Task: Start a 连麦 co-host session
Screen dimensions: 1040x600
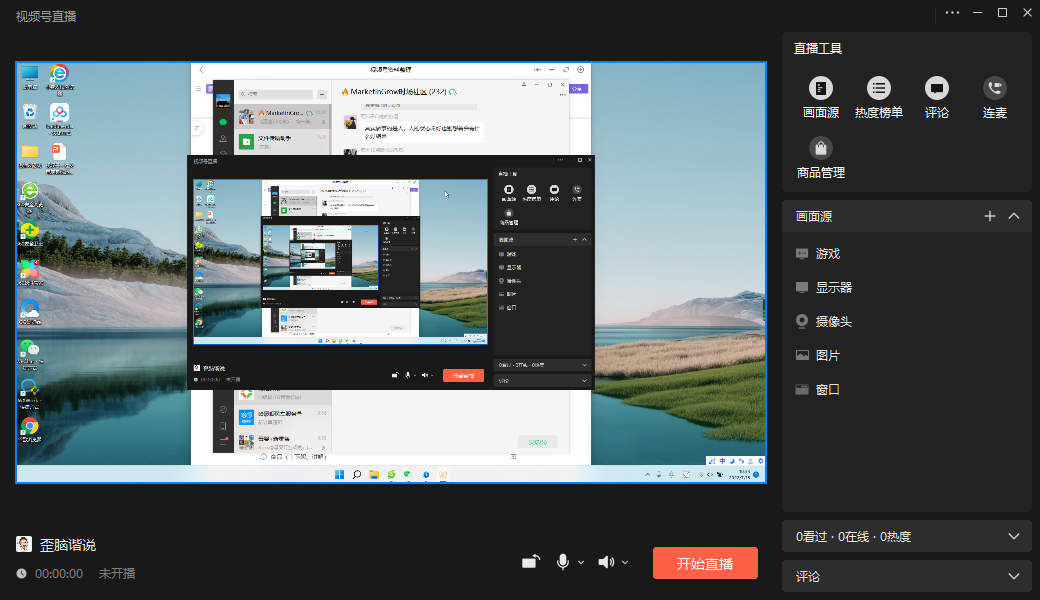Action: [x=994, y=88]
